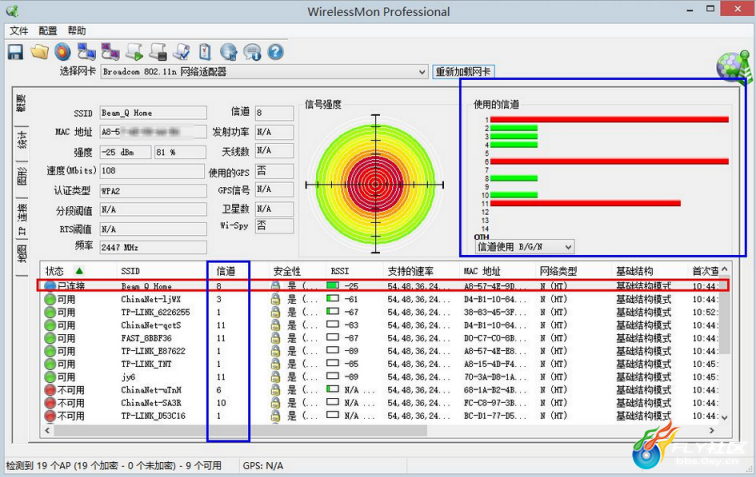Click the red unavailable icon for ChinaNet-SA3R
Image resolution: width=756 pixels, height=477 pixels.
[x=50, y=403]
